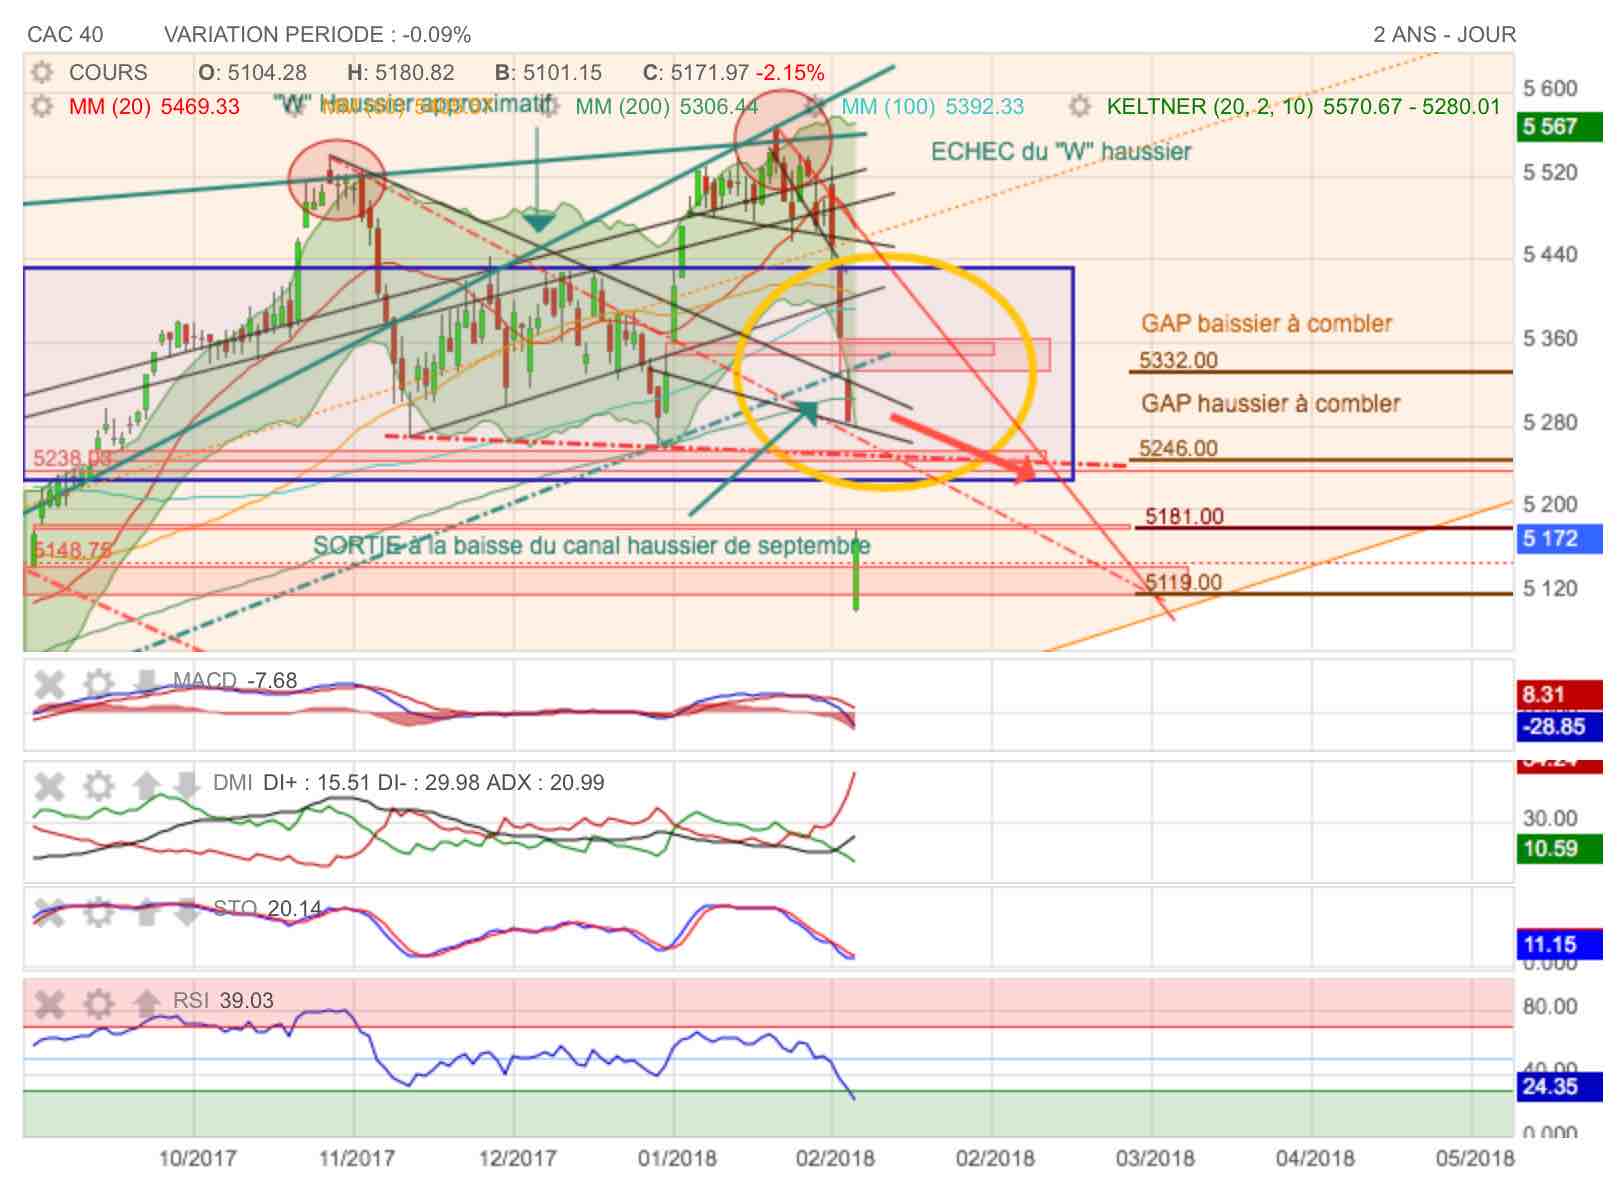Screen dimensions: 1624x1196
Task: Open MM (200) moving average settings gear
Action: tap(548, 106)
